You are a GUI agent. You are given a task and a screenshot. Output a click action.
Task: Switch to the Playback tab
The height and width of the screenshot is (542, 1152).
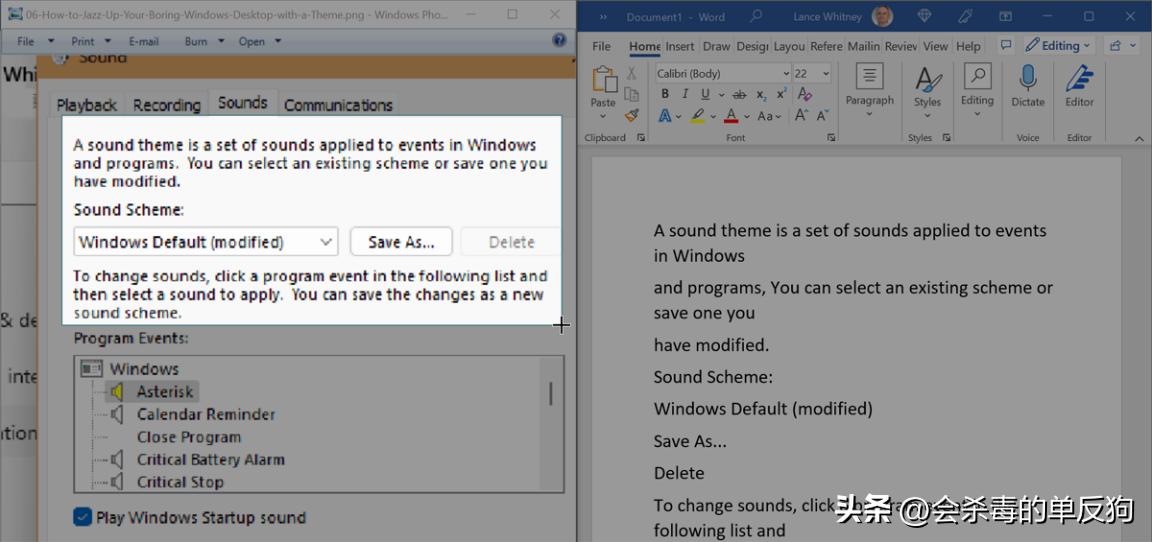pos(87,105)
